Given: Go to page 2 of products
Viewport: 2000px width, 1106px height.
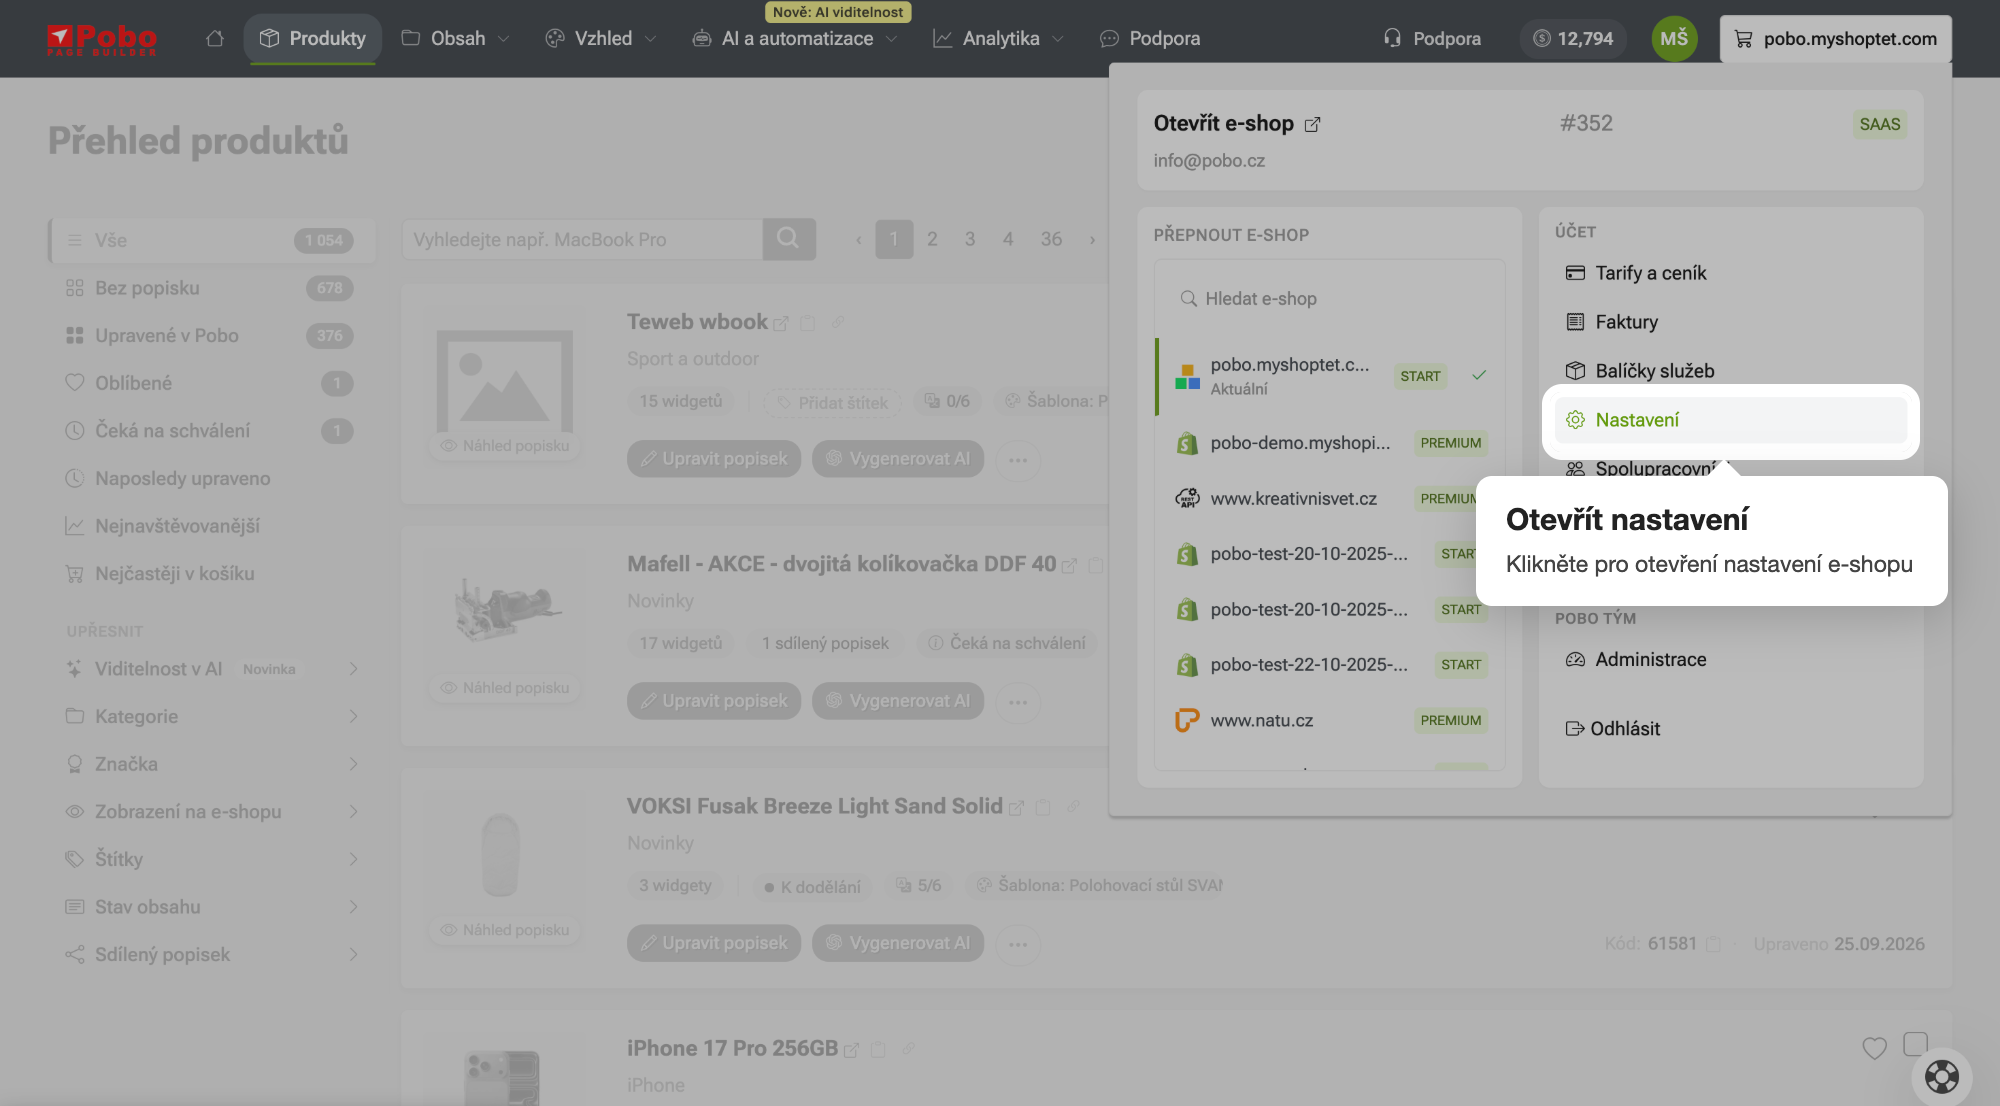Looking at the screenshot, I should 932,239.
